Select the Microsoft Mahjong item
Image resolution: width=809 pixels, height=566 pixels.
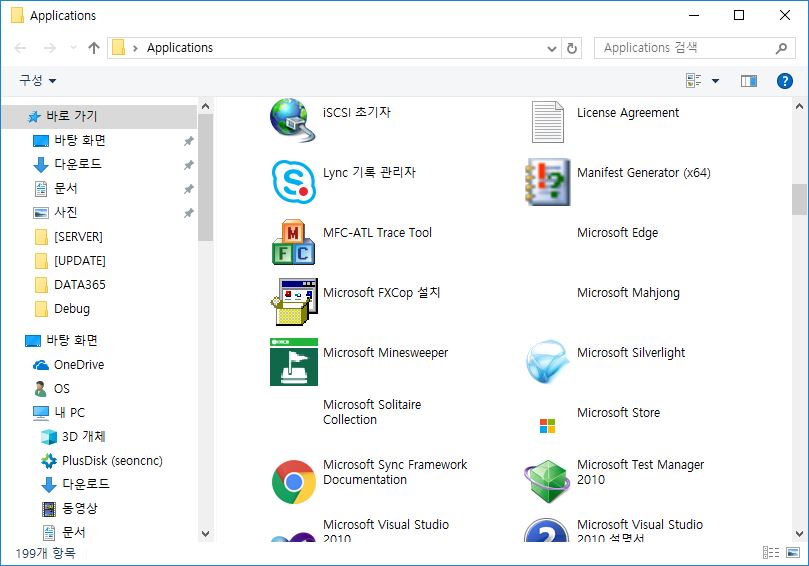628,293
